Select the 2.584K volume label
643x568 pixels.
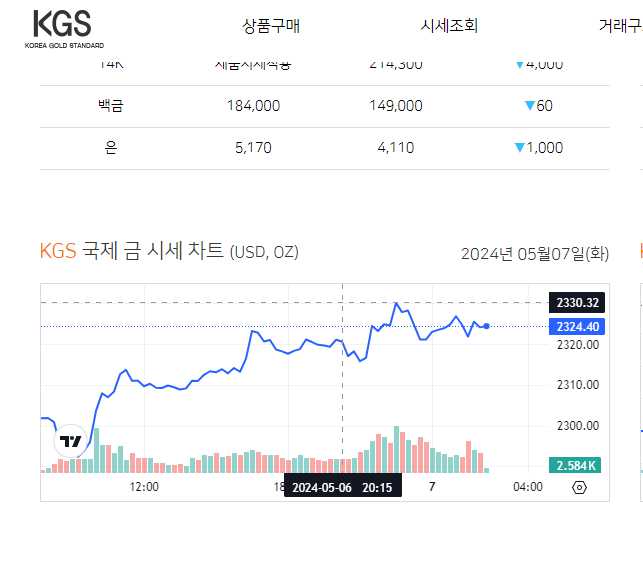pos(575,465)
